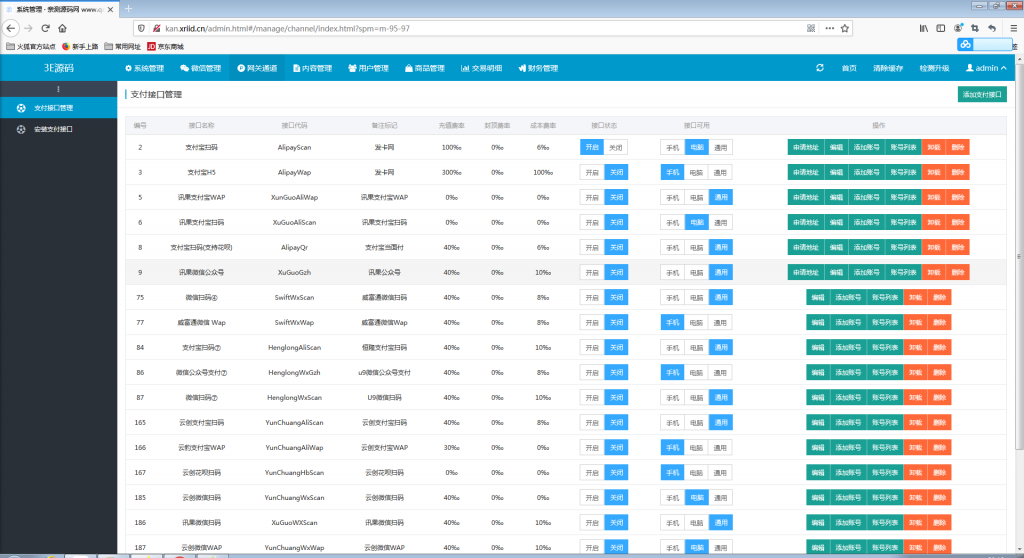Reload the page with the browser refresh icon
This screenshot has width=1024, height=558.
click(x=45, y=28)
